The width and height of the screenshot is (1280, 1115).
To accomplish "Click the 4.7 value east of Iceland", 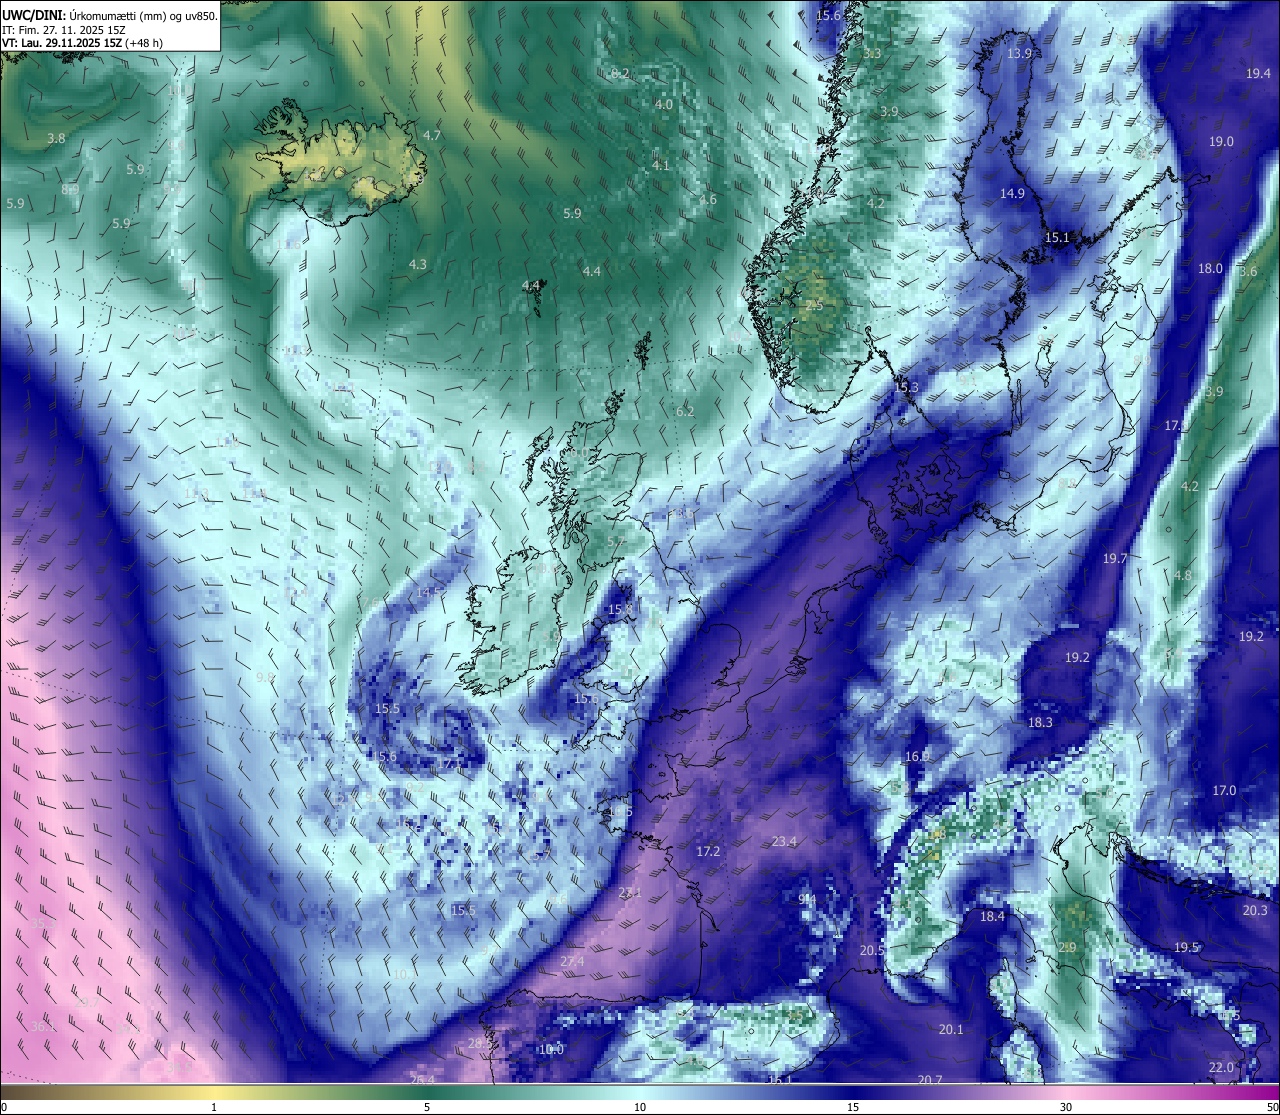I will (432, 135).
